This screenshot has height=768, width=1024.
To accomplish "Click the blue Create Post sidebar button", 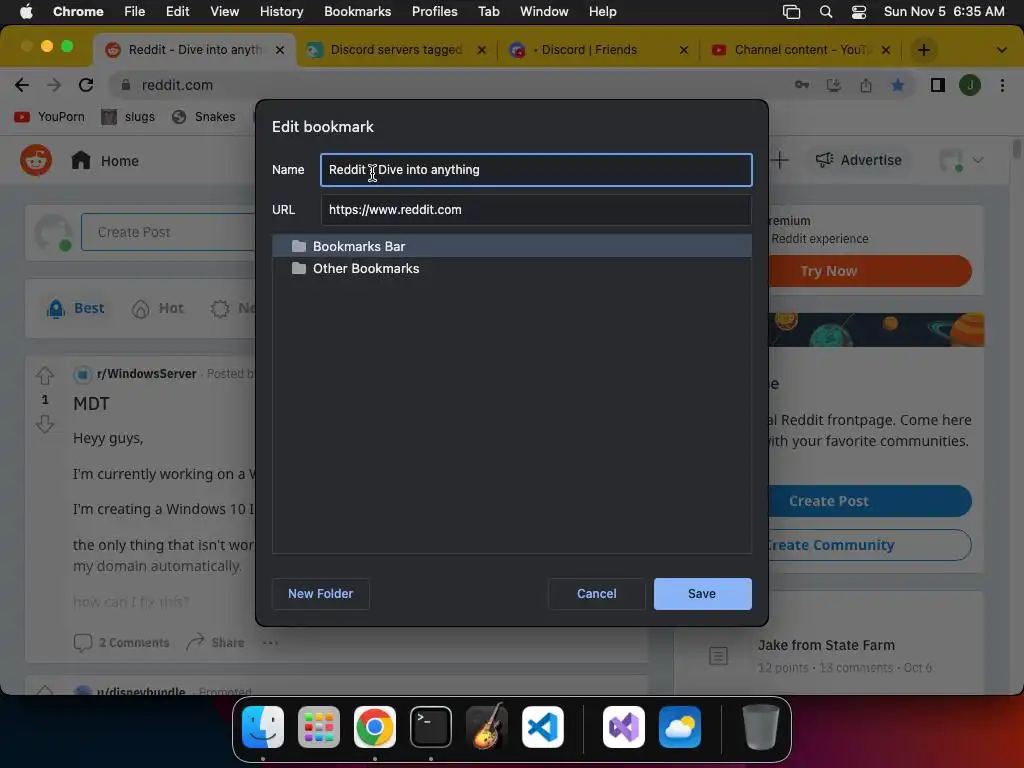I will coord(871,501).
